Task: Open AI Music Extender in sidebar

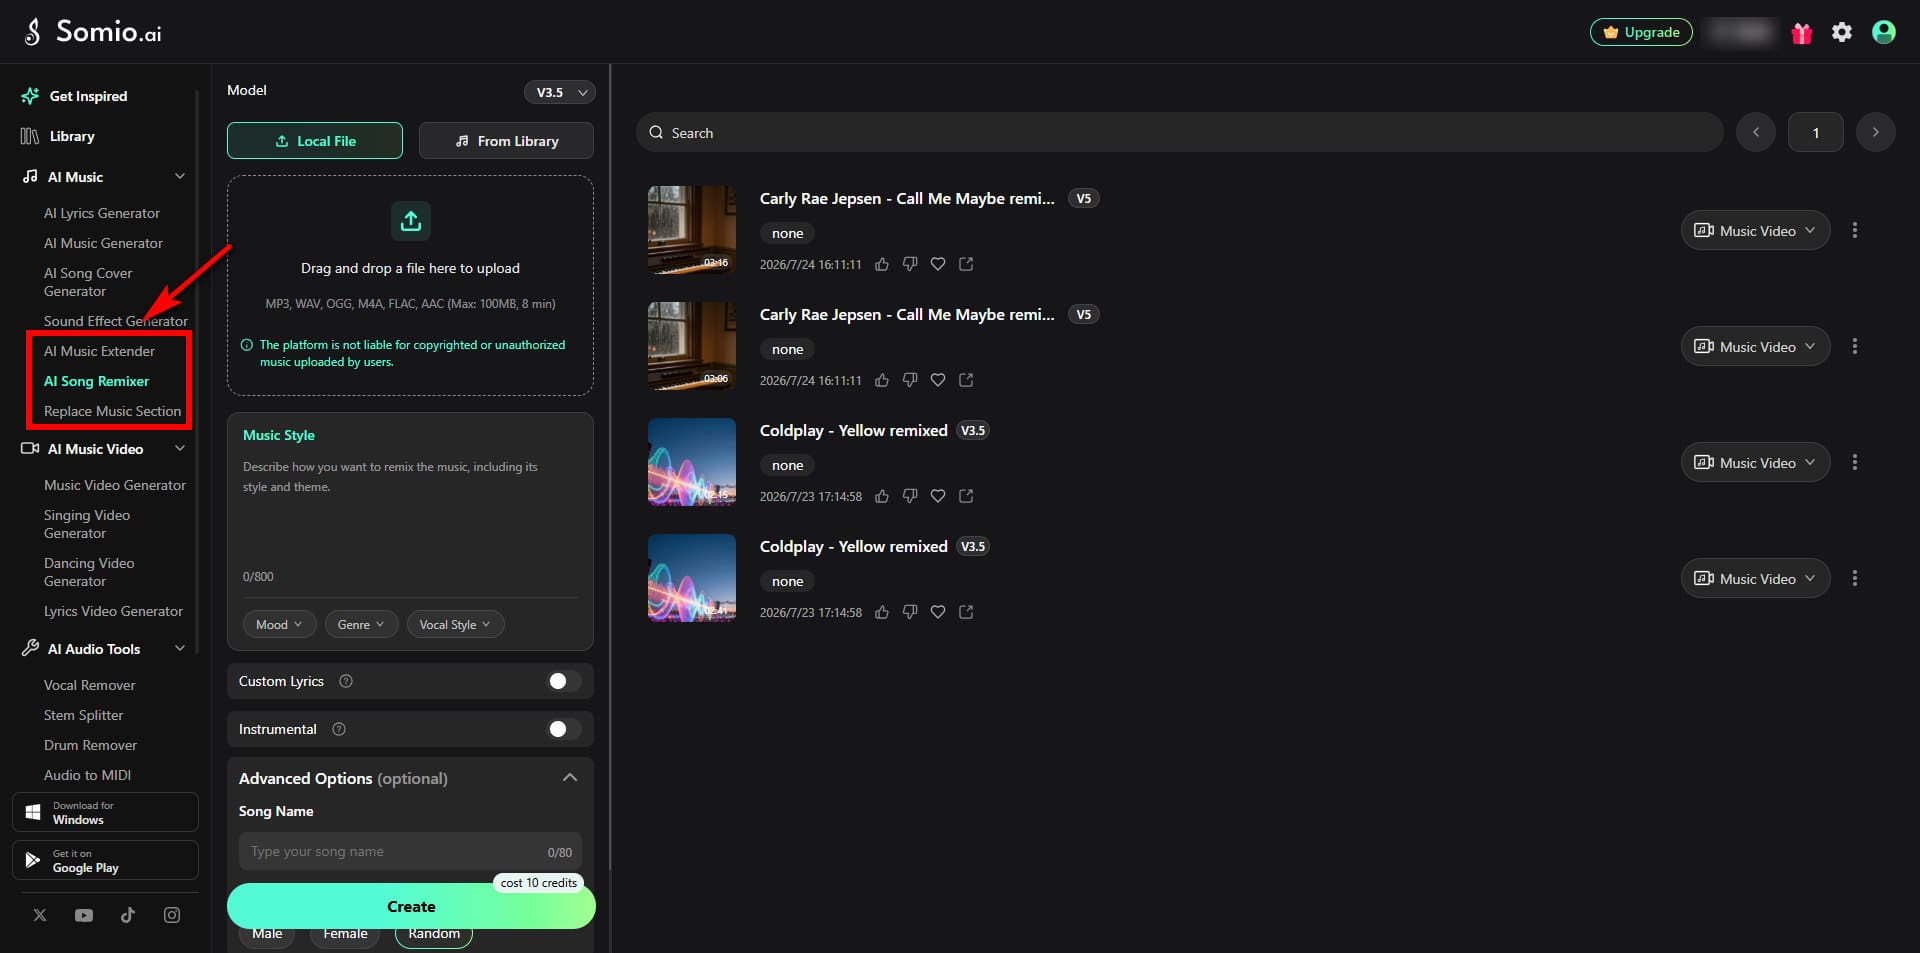Action: click(99, 351)
